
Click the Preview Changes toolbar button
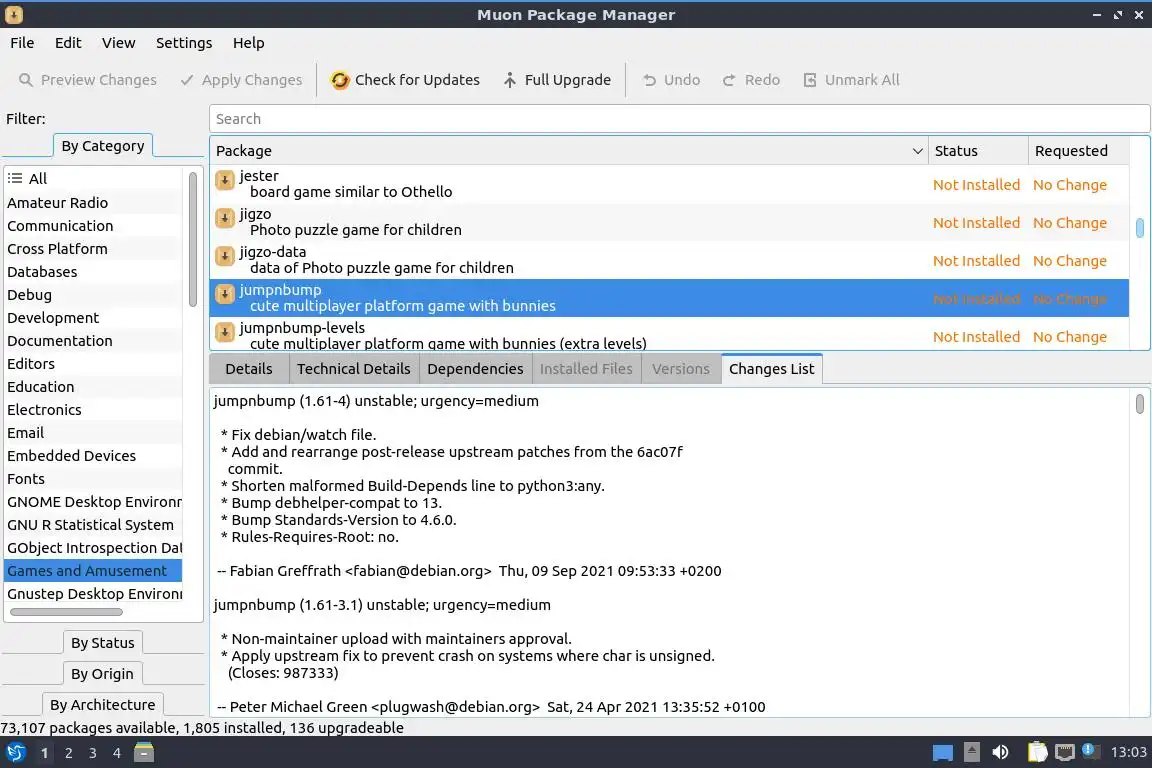click(x=87, y=80)
